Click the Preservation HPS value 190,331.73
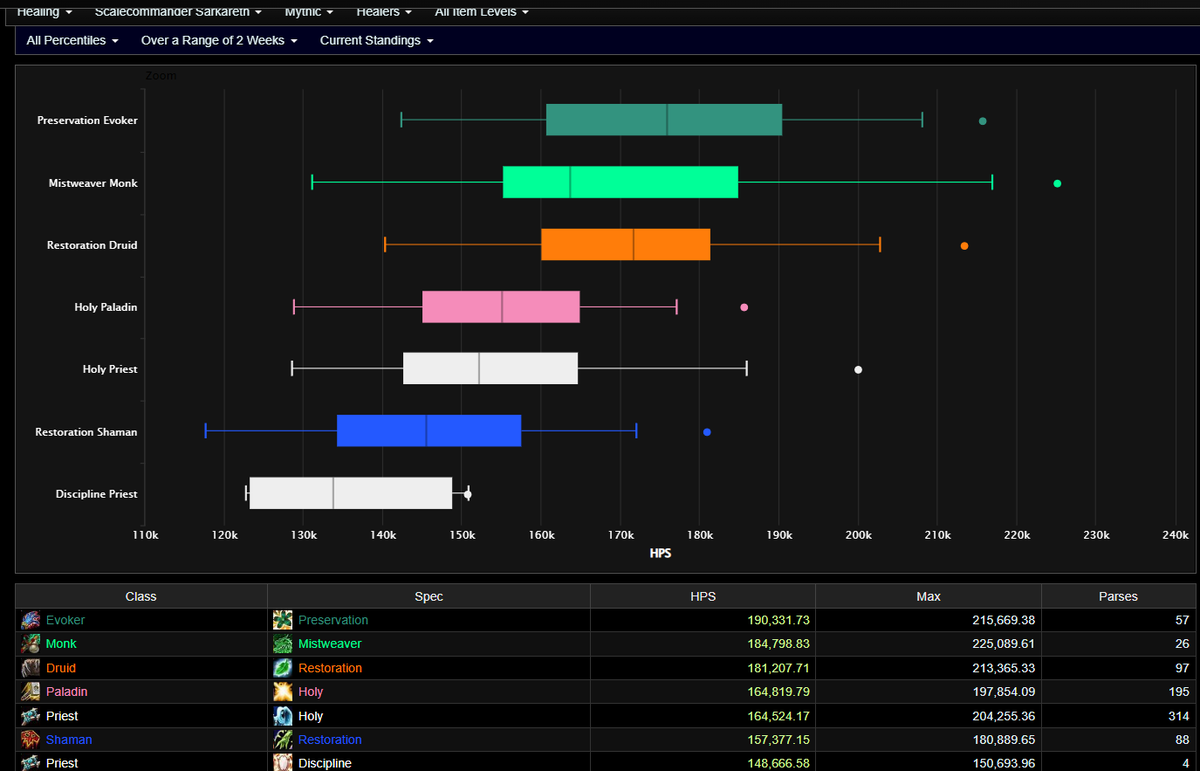This screenshot has height=771, width=1200. (778, 620)
